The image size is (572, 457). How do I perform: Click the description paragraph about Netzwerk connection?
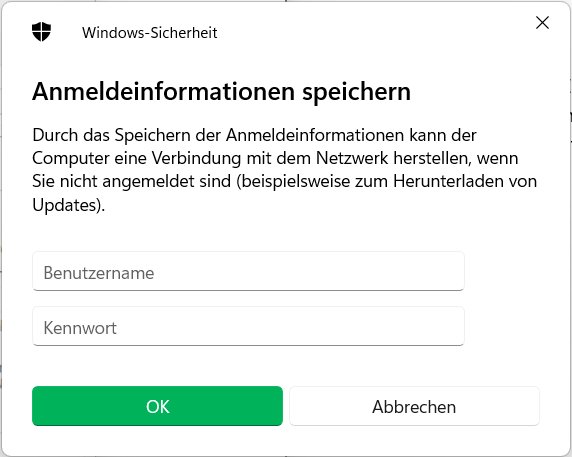285,170
